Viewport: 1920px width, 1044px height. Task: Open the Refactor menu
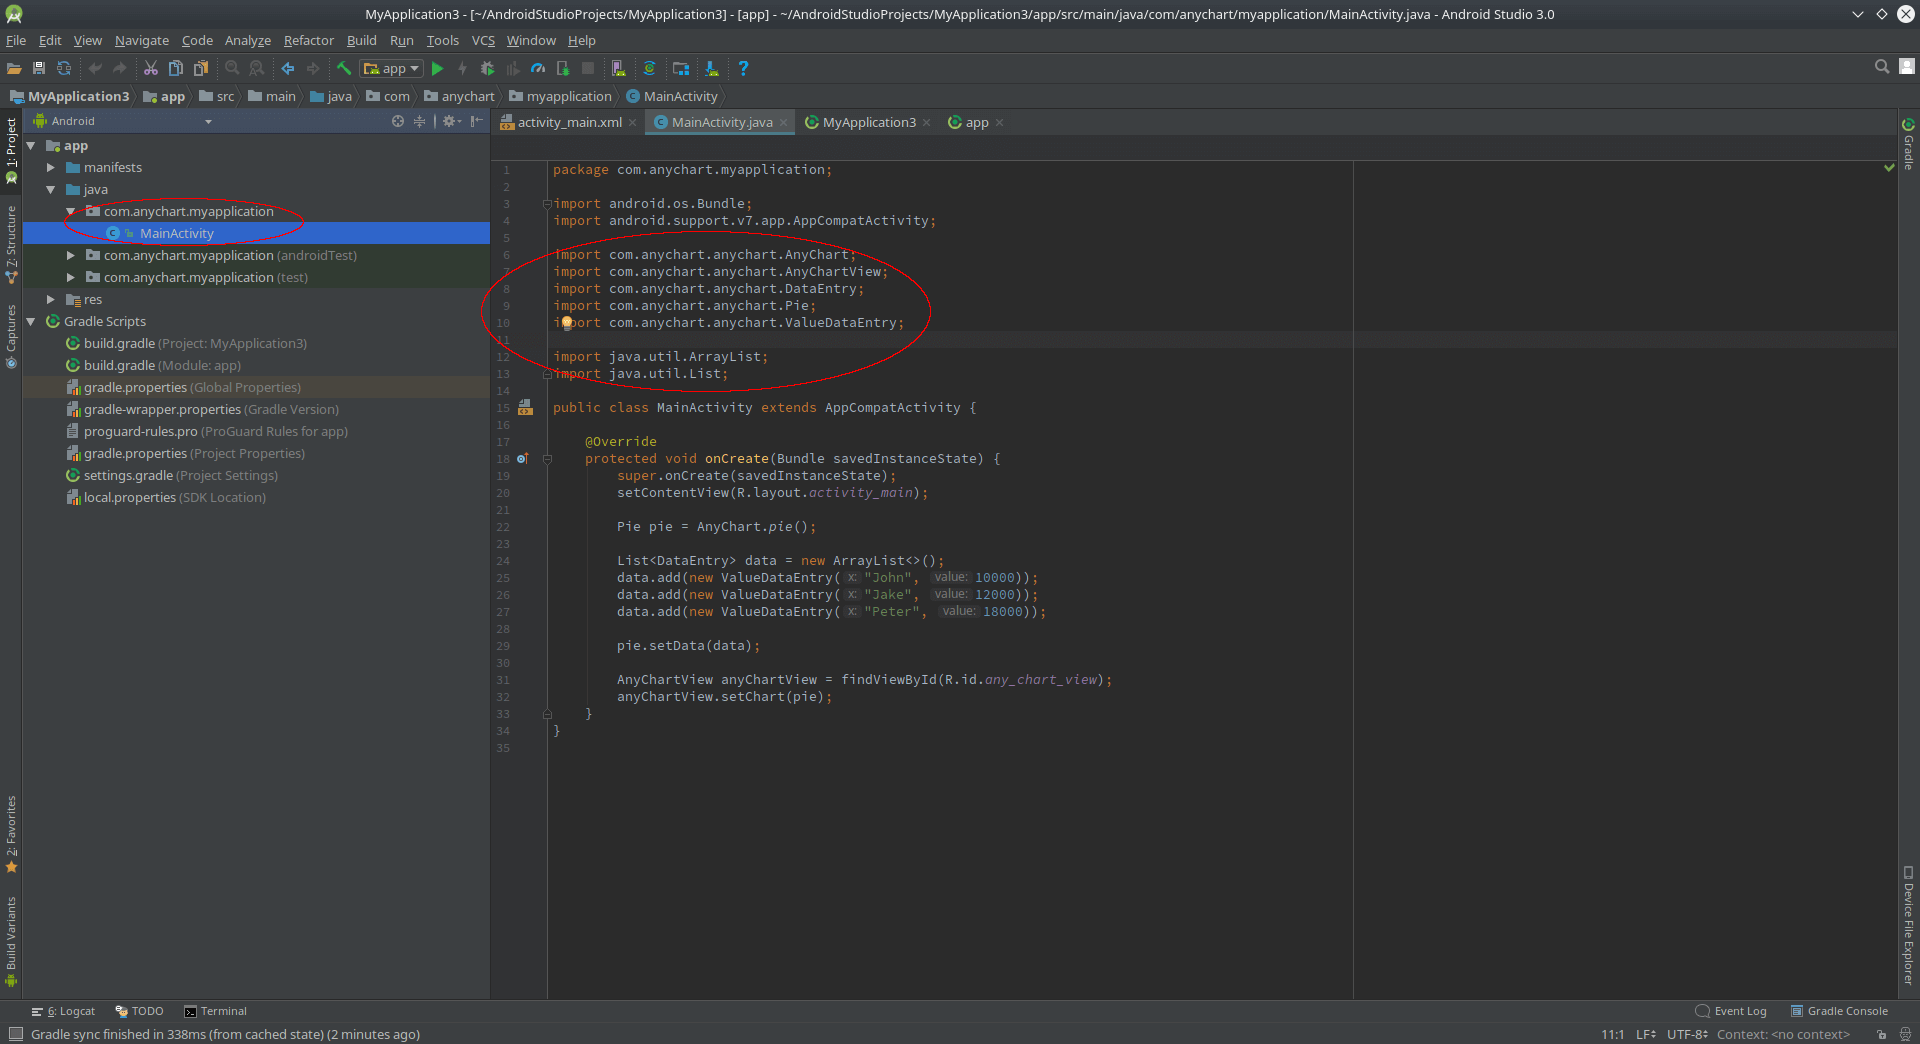click(x=308, y=40)
